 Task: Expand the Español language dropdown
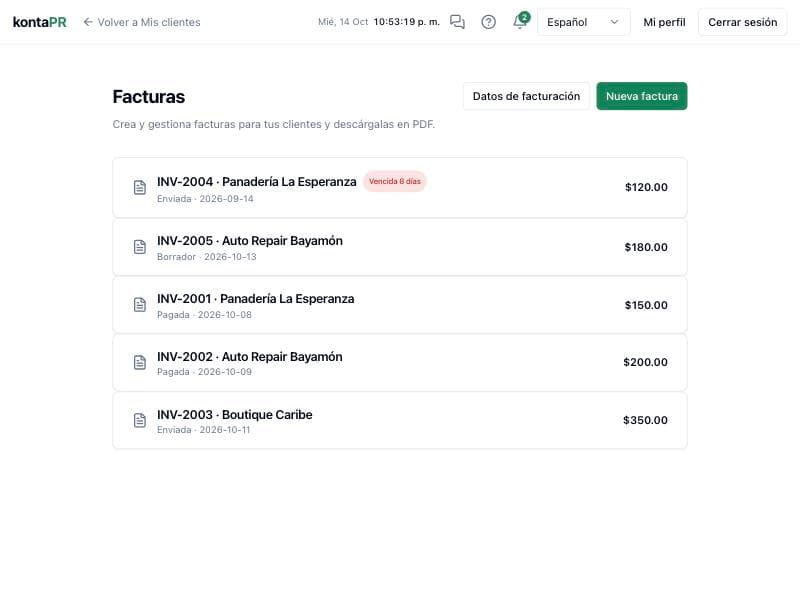(583, 22)
